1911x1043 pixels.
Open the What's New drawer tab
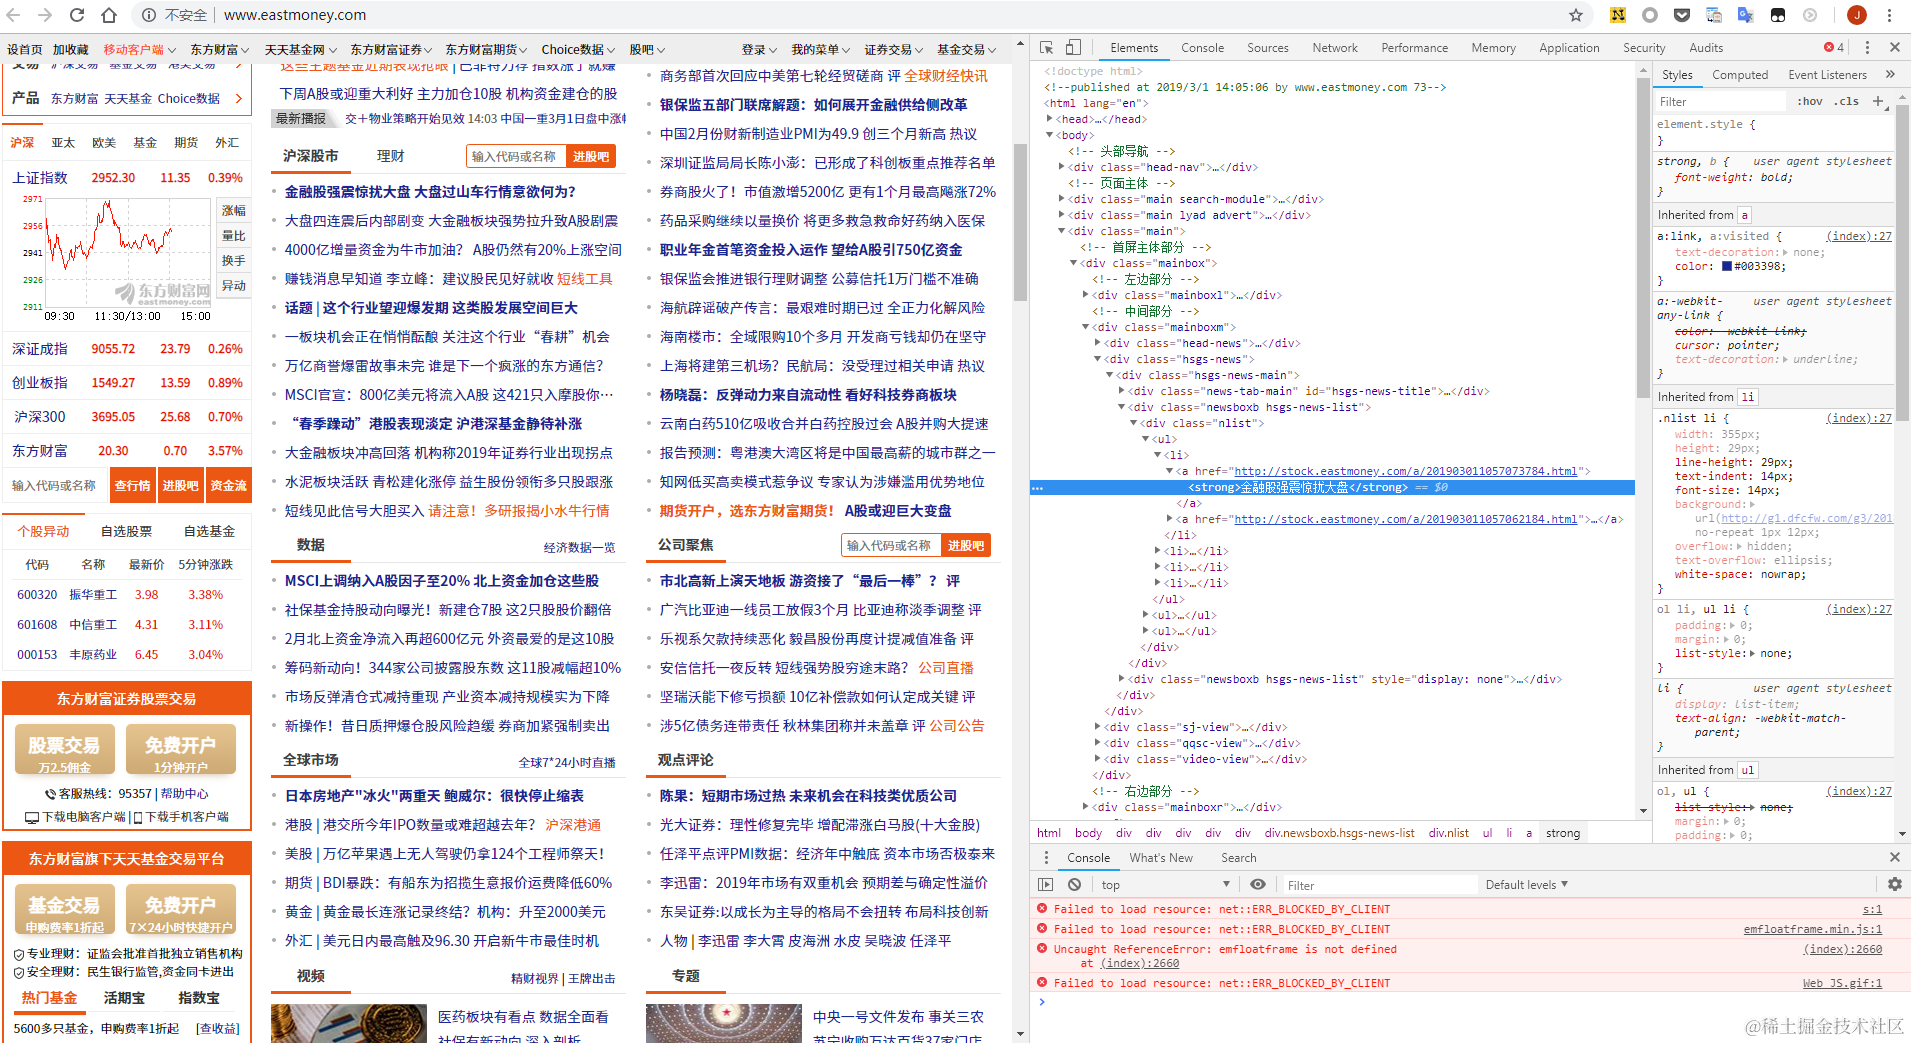[1161, 858]
